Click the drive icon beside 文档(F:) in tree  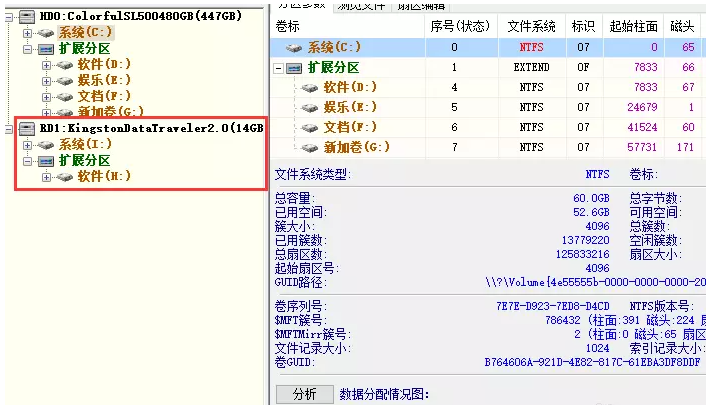click(64, 97)
